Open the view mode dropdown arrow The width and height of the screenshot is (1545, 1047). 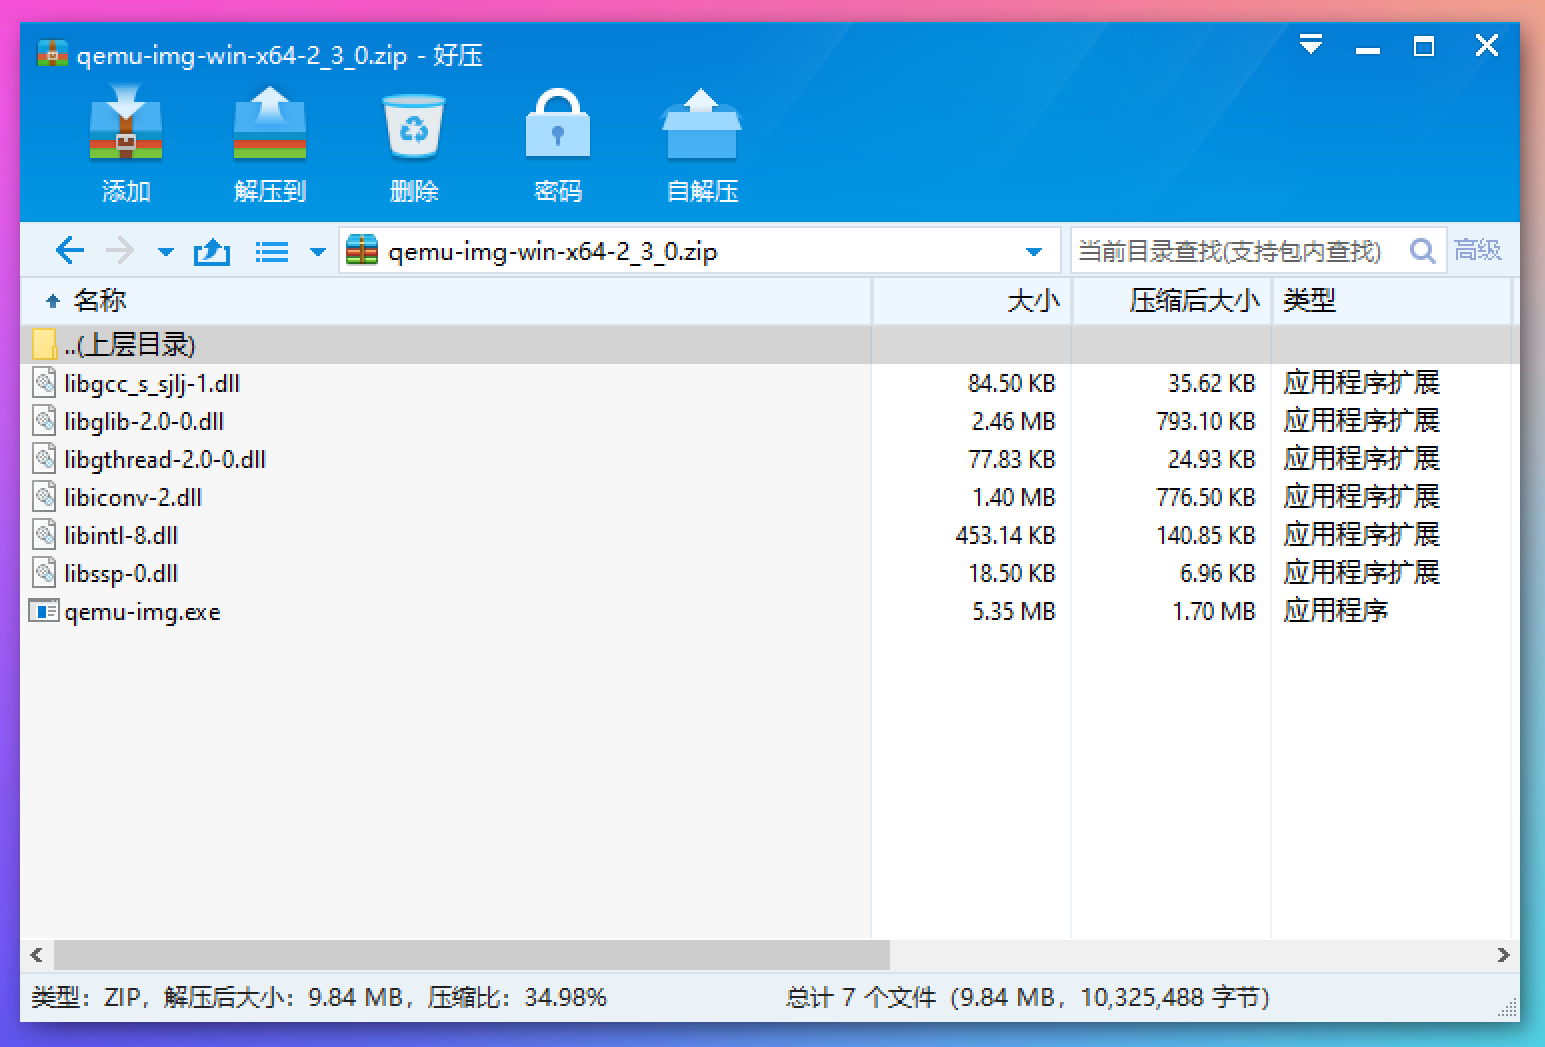[x=317, y=253]
